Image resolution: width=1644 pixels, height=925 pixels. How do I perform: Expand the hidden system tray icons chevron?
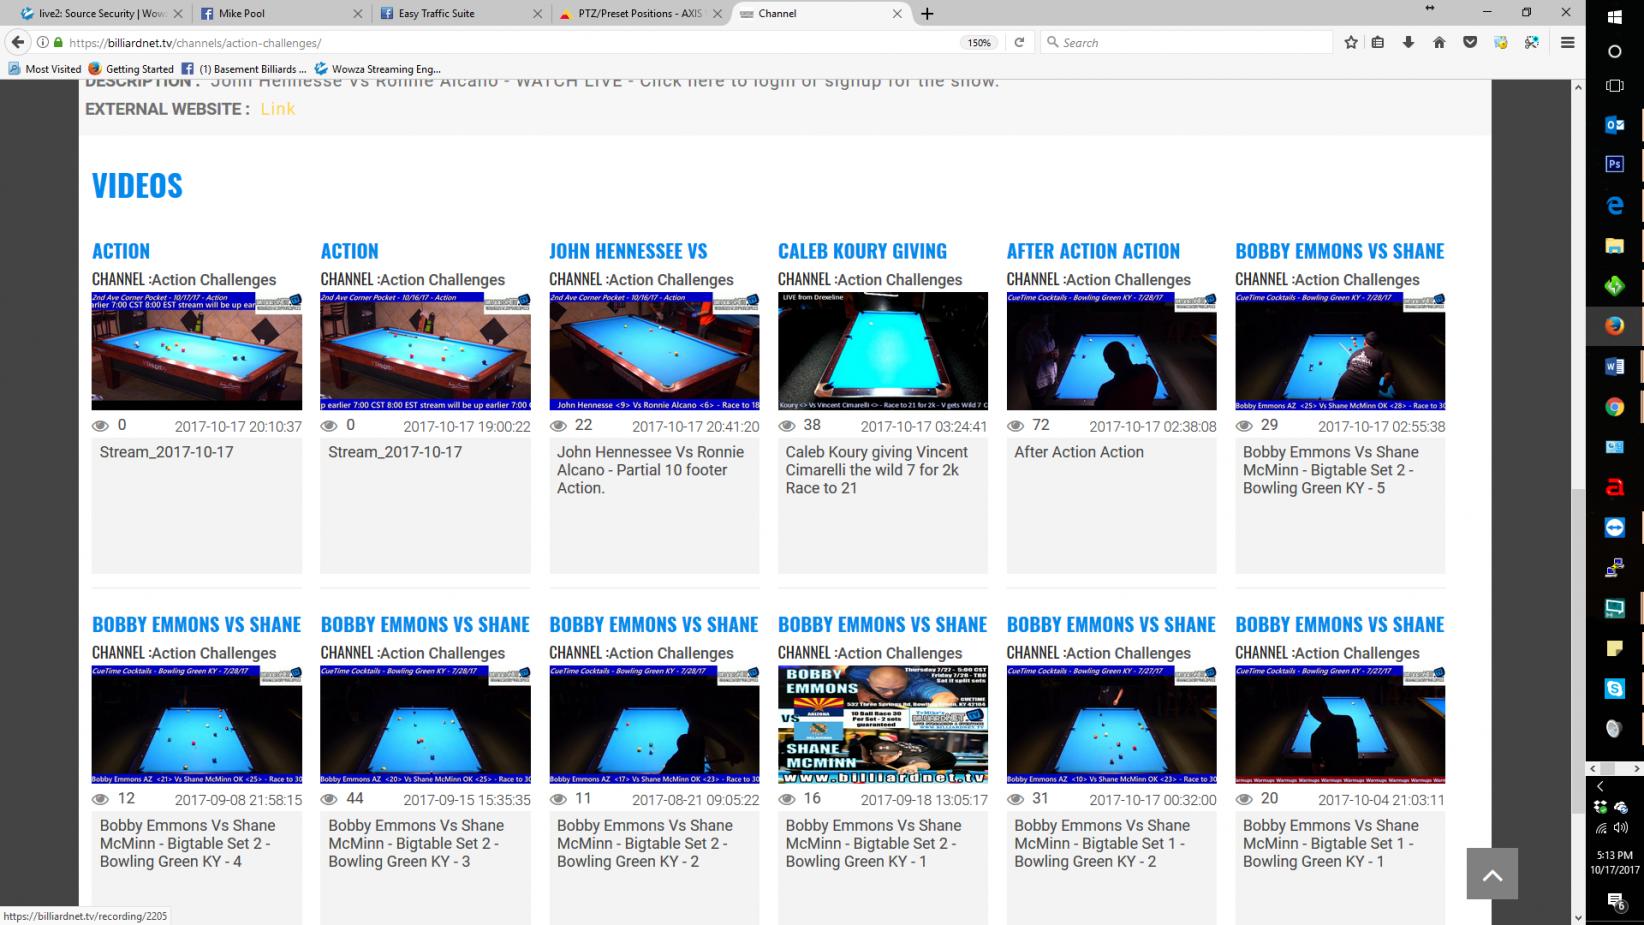(1599, 787)
